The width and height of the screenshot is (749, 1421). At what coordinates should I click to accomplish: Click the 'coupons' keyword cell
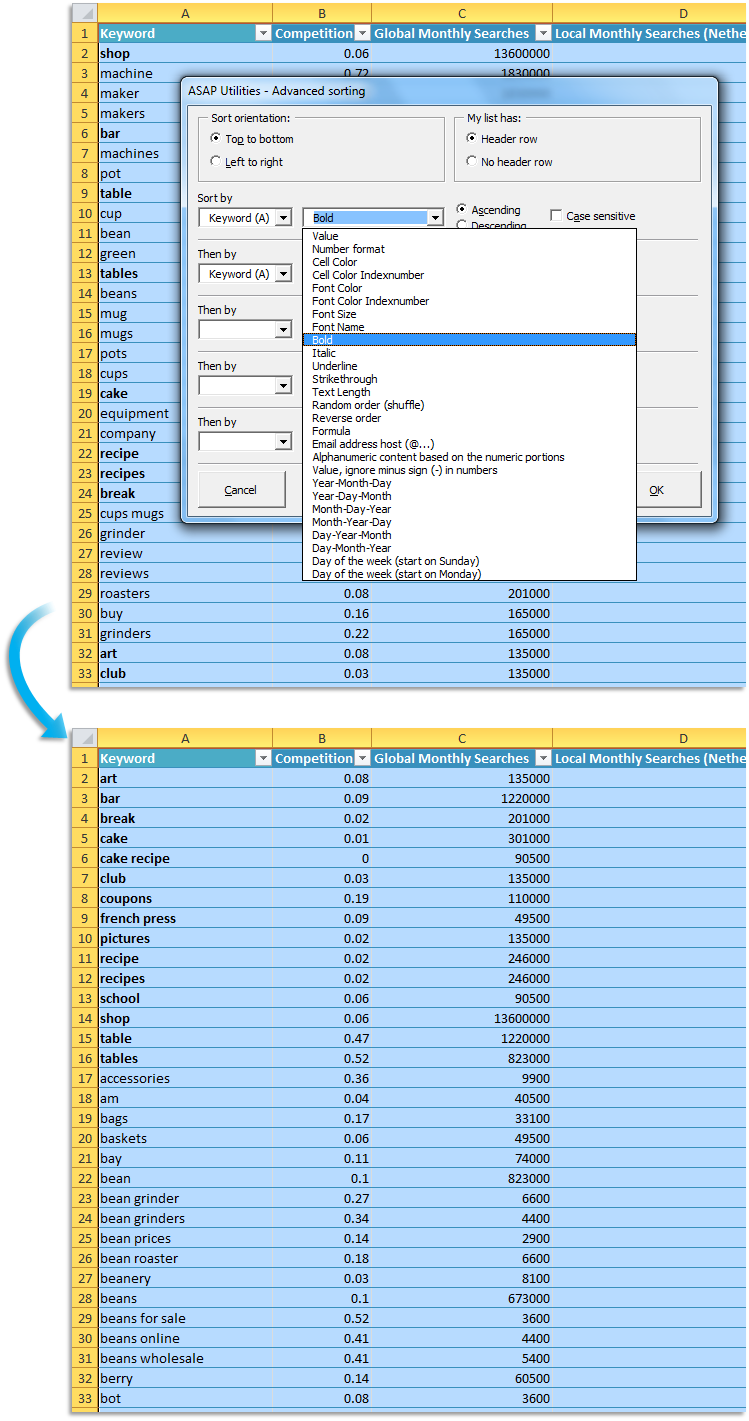[185, 898]
